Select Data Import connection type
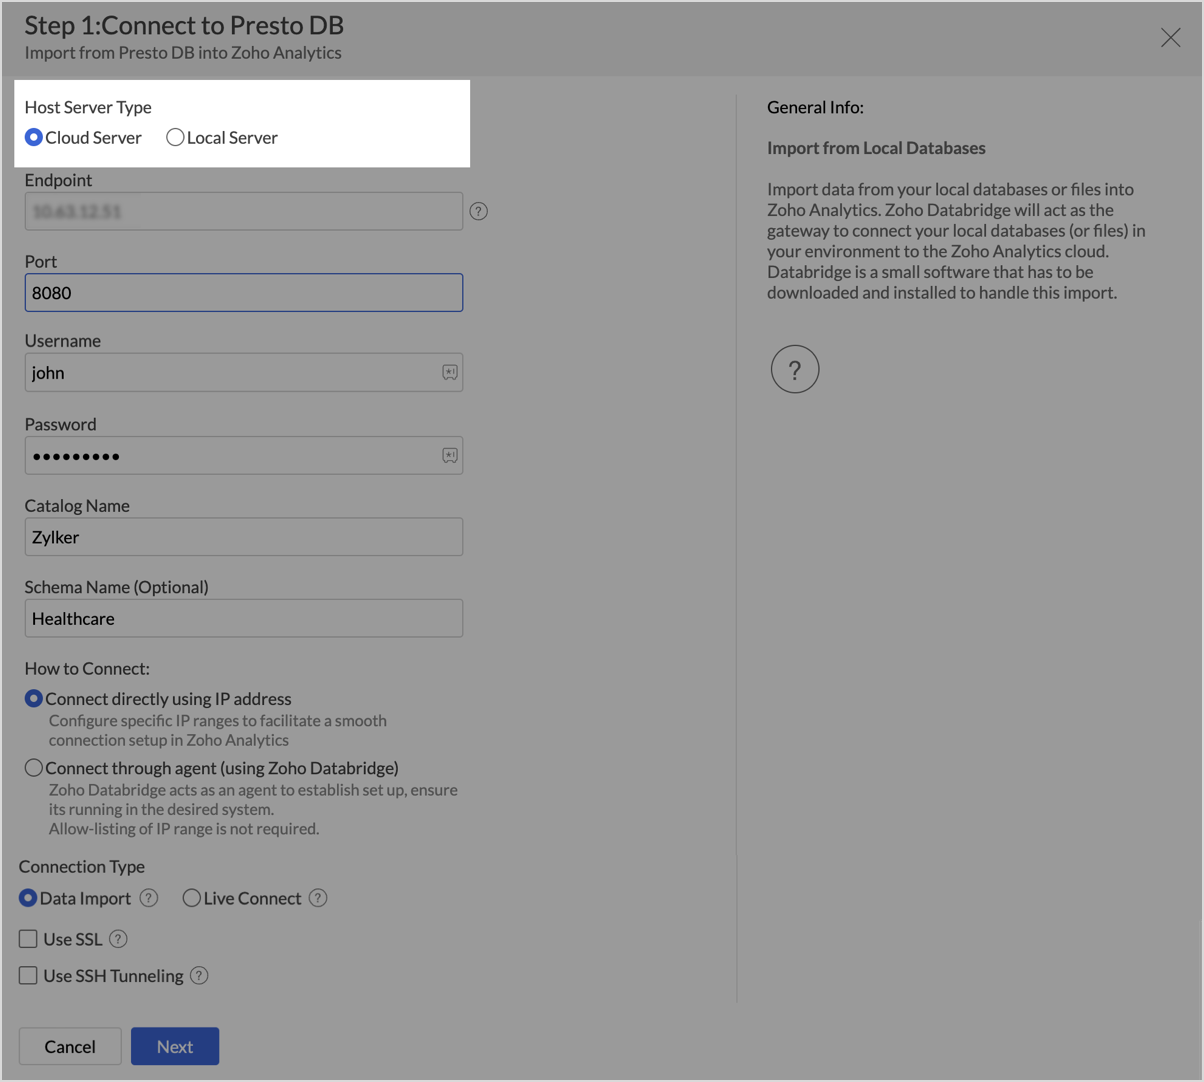Image resolution: width=1204 pixels, height=1082 pixels. click(x=28, y=898)
